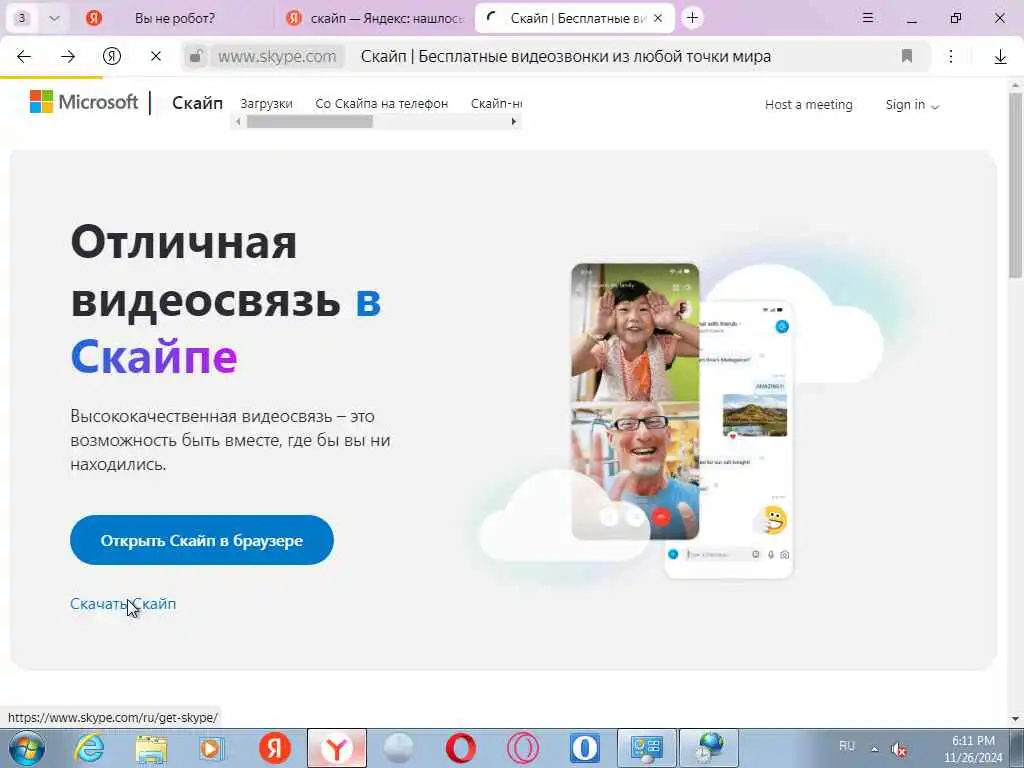Open the Windows Start button

point(27,748)
